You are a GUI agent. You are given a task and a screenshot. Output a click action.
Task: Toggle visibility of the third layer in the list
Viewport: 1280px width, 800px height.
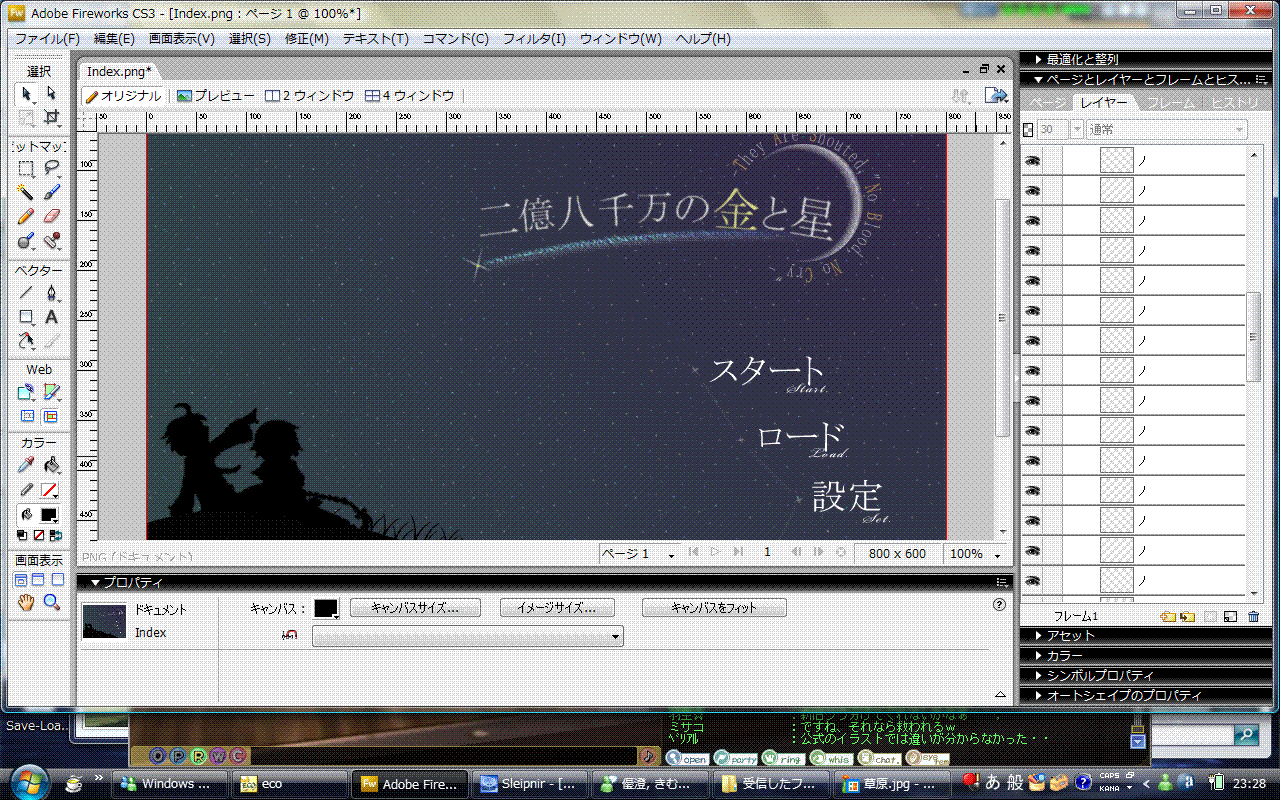click(1033, 220)
